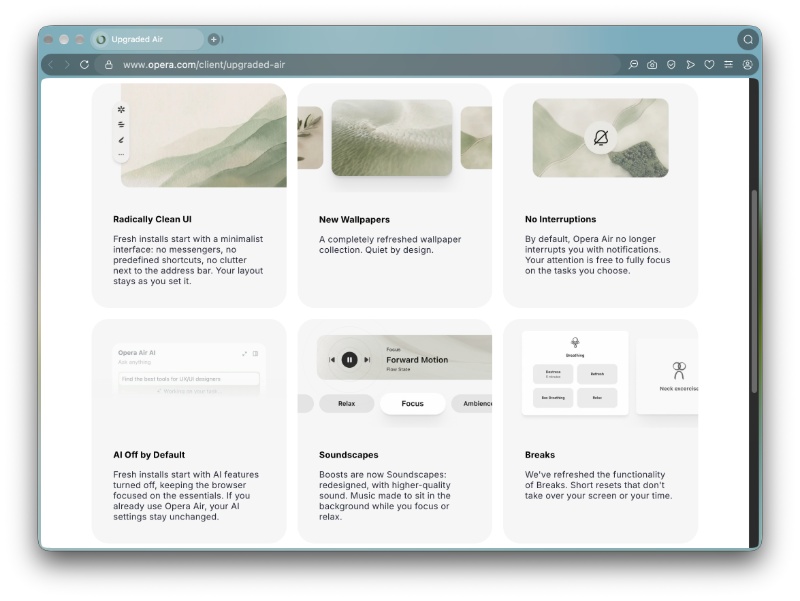800x601 pixels.
Task: Take a snapshot with the camera icon
Action: click(652, 65)
